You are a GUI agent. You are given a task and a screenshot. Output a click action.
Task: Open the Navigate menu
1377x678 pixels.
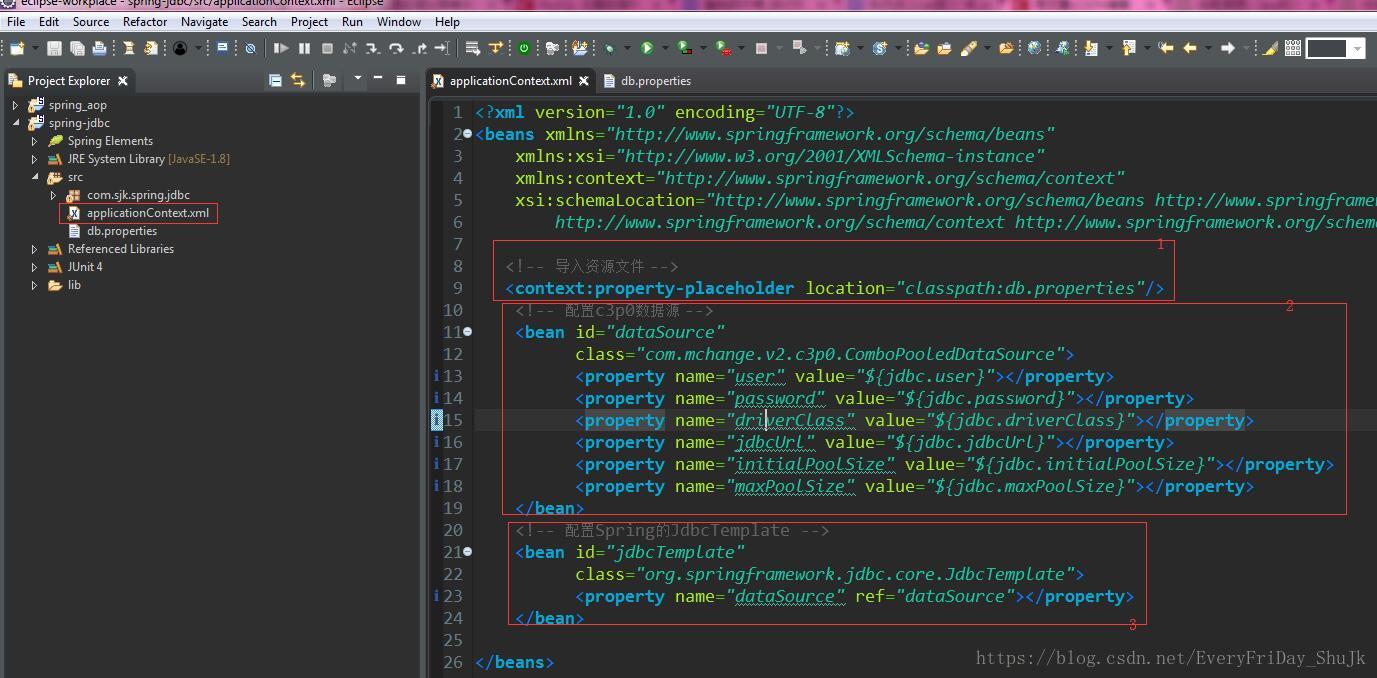click(x=205, y=21)
